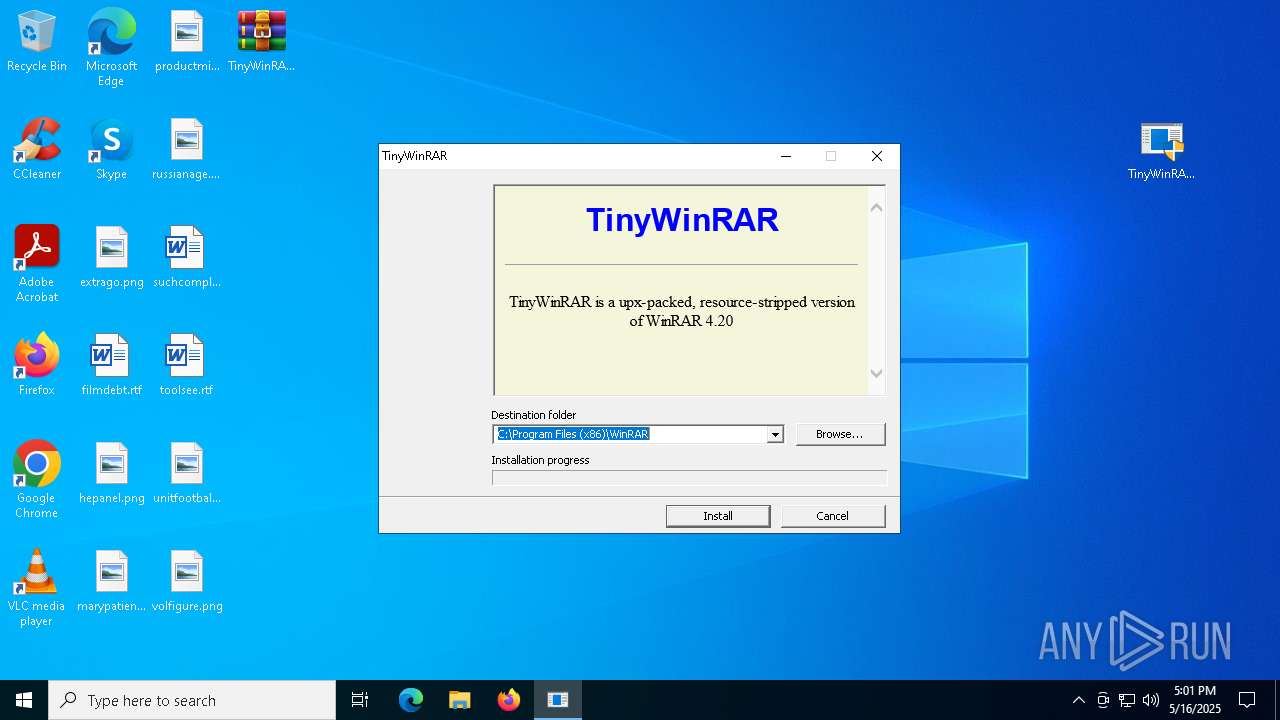Image resolution: width=1280 pixels, height=720 pixels.
Task: Open the taskbar clock and date
Action: [1195, 700]
